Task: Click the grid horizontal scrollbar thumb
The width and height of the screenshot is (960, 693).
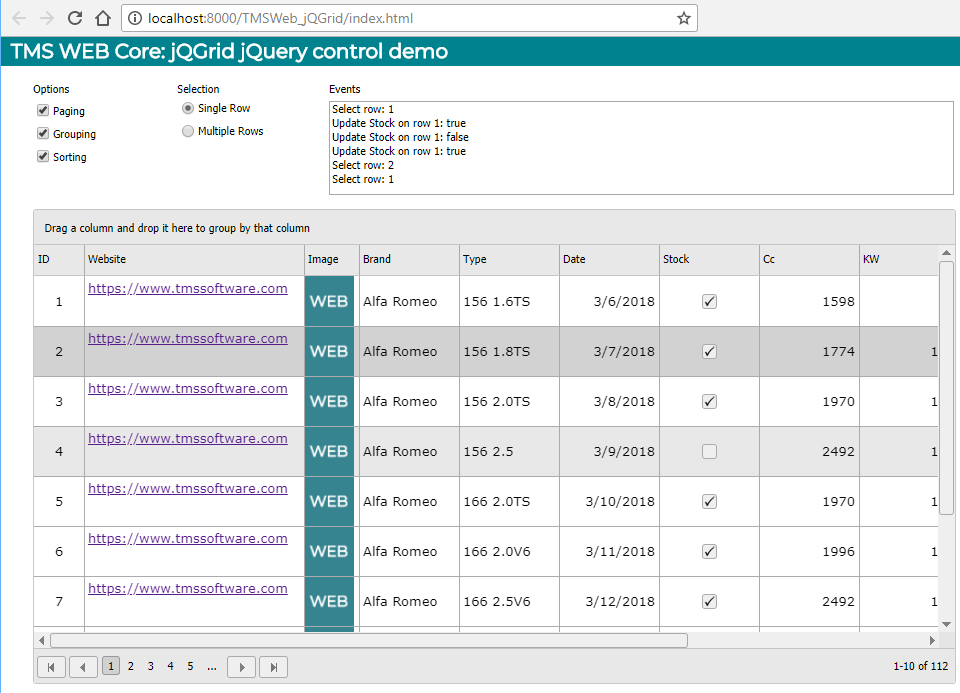Action: tap(369, 640)
